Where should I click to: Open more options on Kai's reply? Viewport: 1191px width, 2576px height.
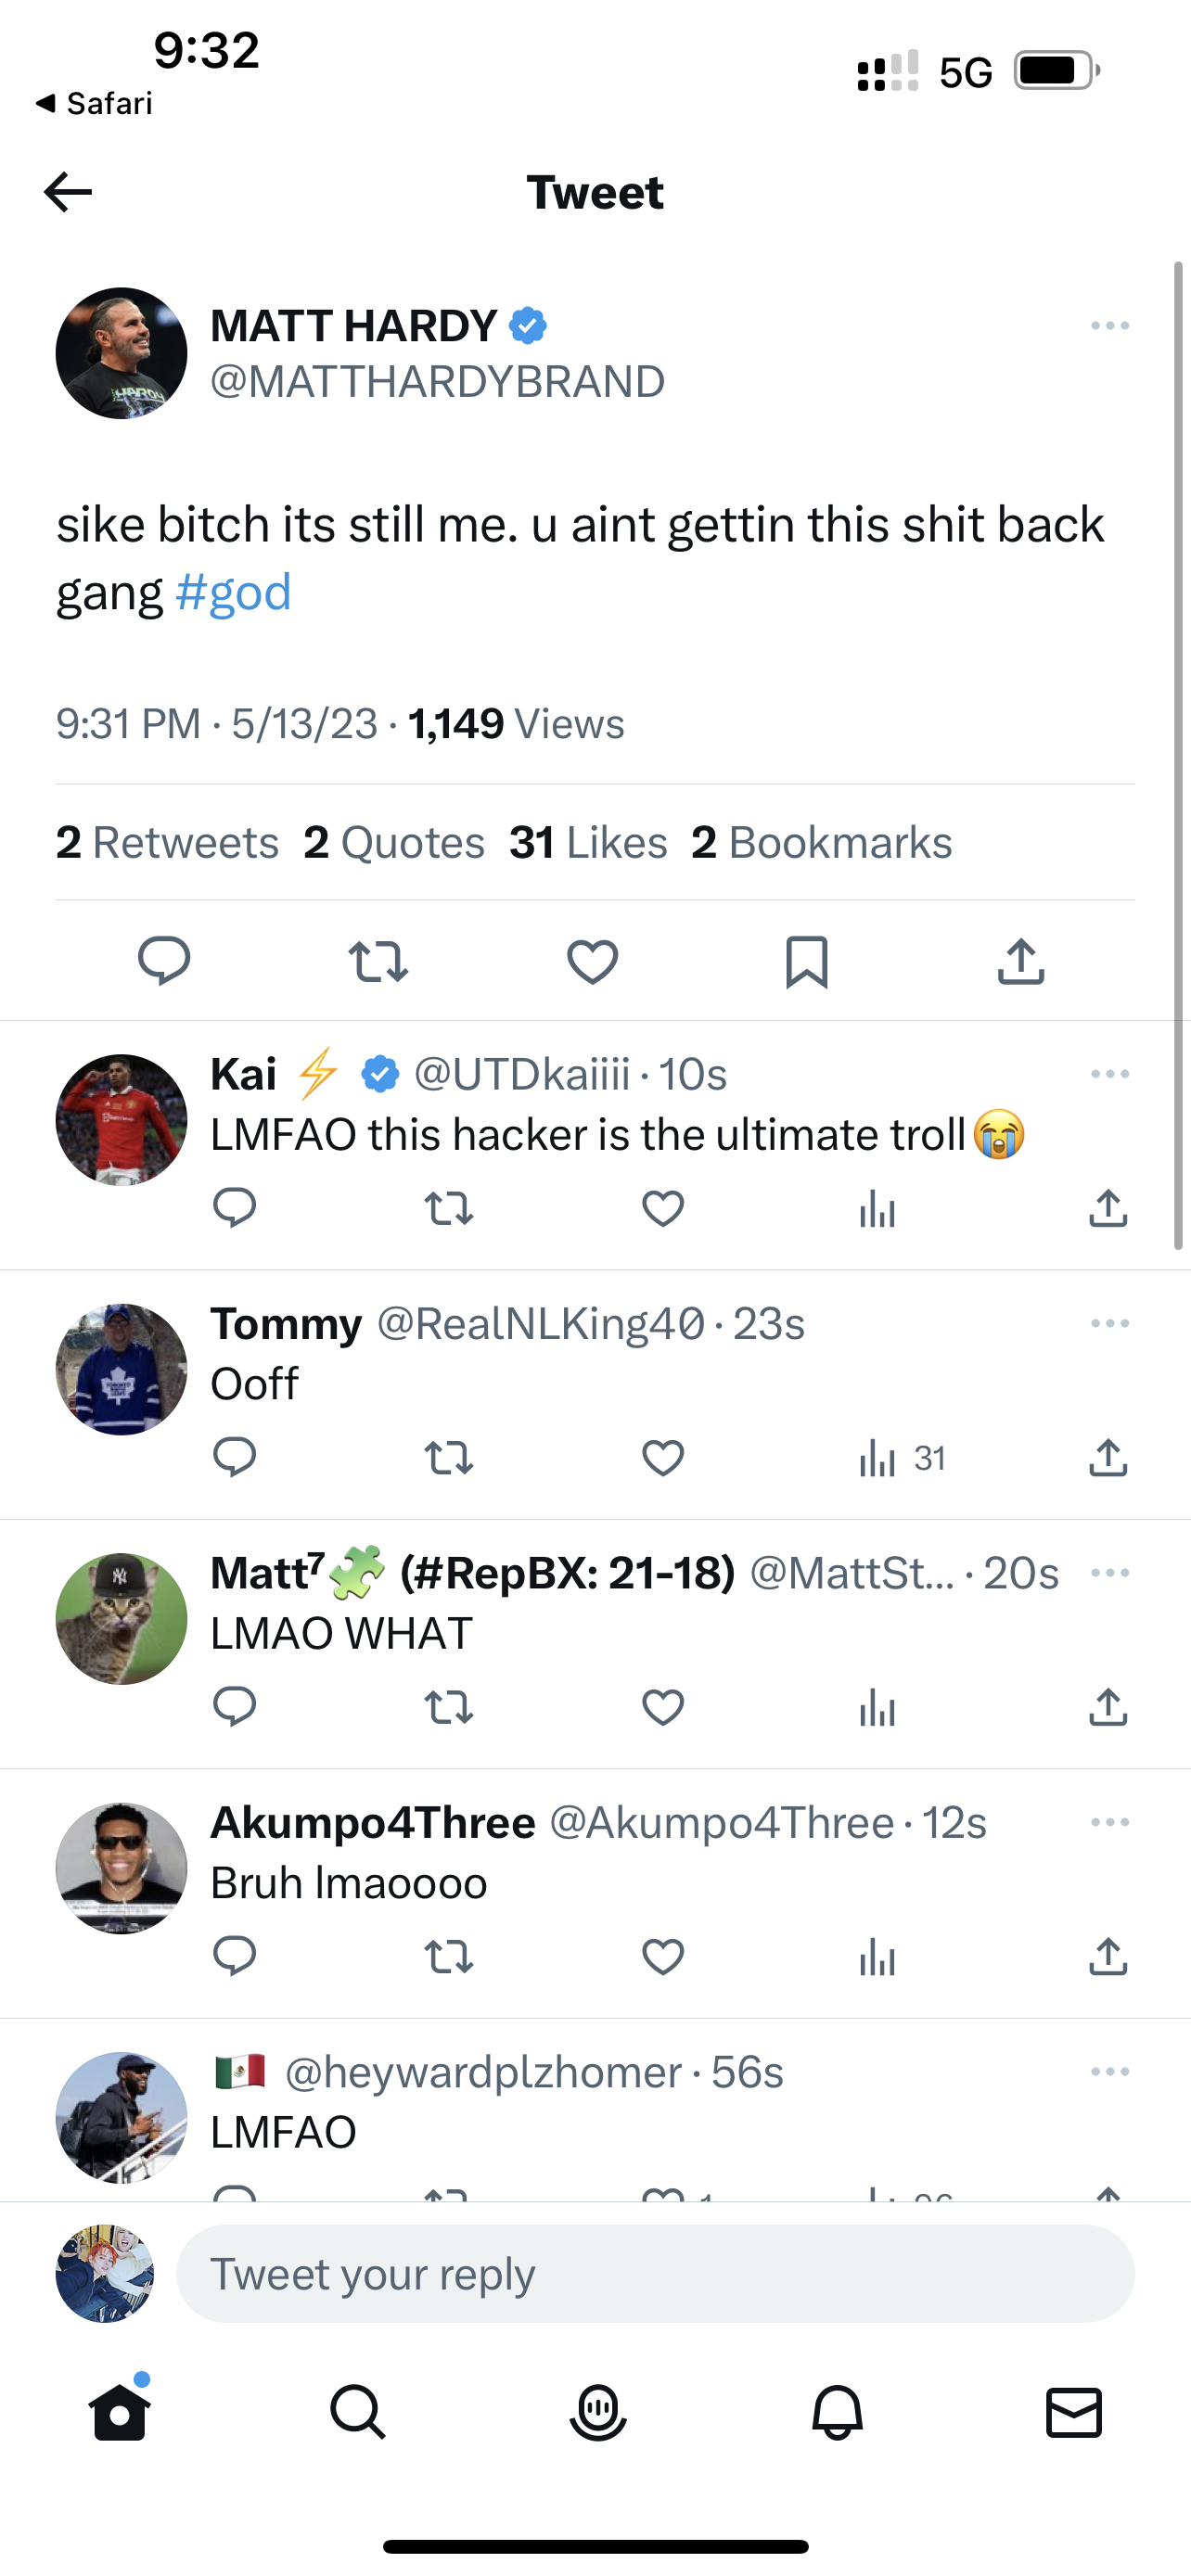click(x=1110, y=1074)
